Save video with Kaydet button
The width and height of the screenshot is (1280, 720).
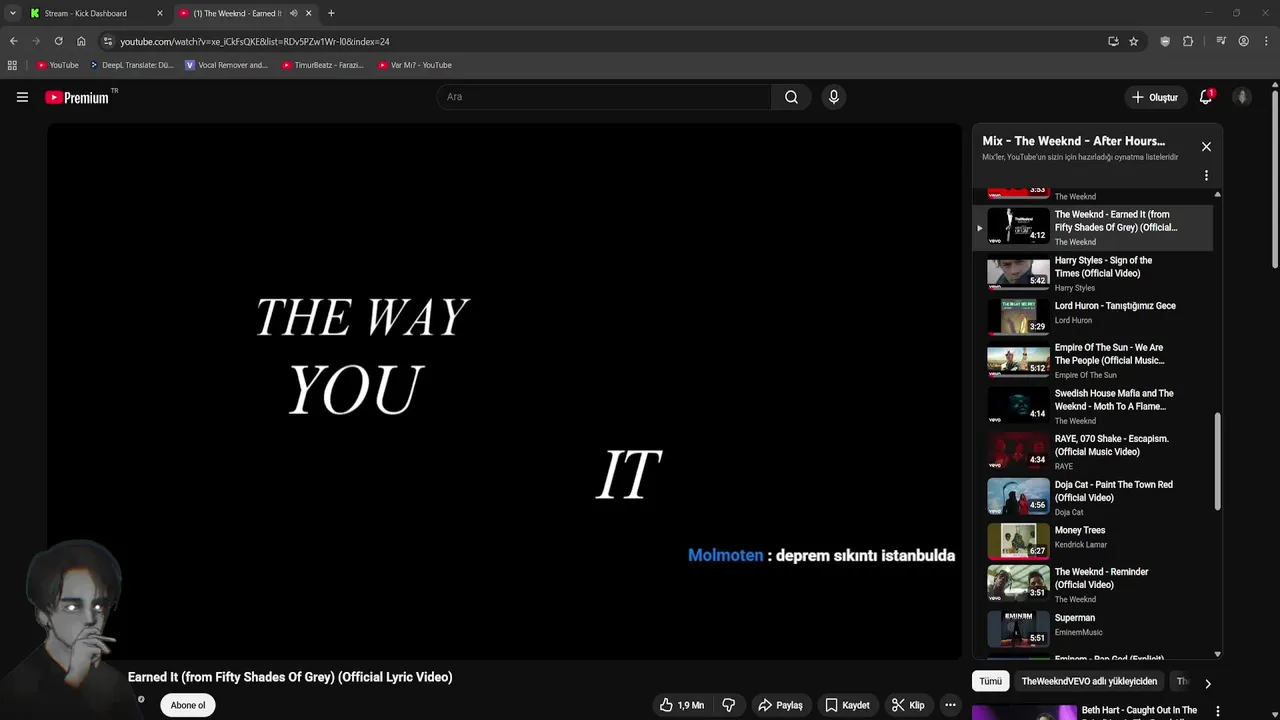(x=846, y=705)
